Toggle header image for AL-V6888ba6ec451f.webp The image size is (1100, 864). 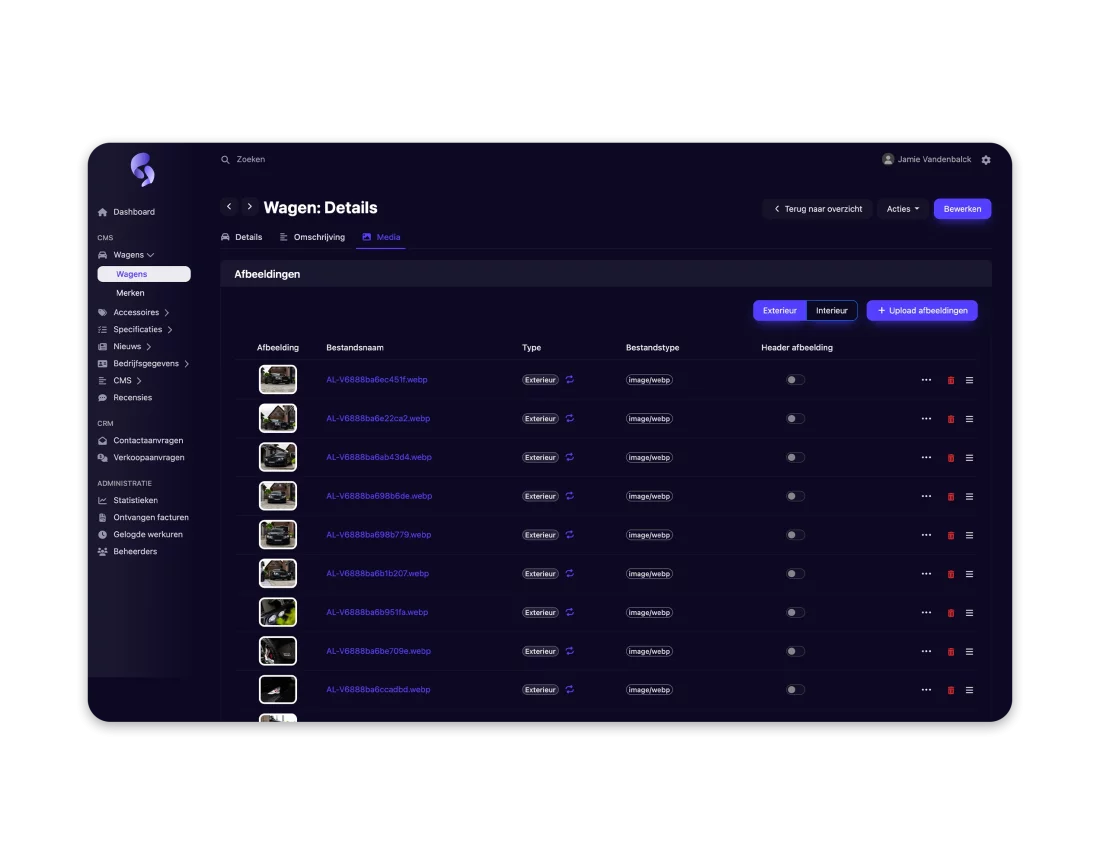pos(795,379)
